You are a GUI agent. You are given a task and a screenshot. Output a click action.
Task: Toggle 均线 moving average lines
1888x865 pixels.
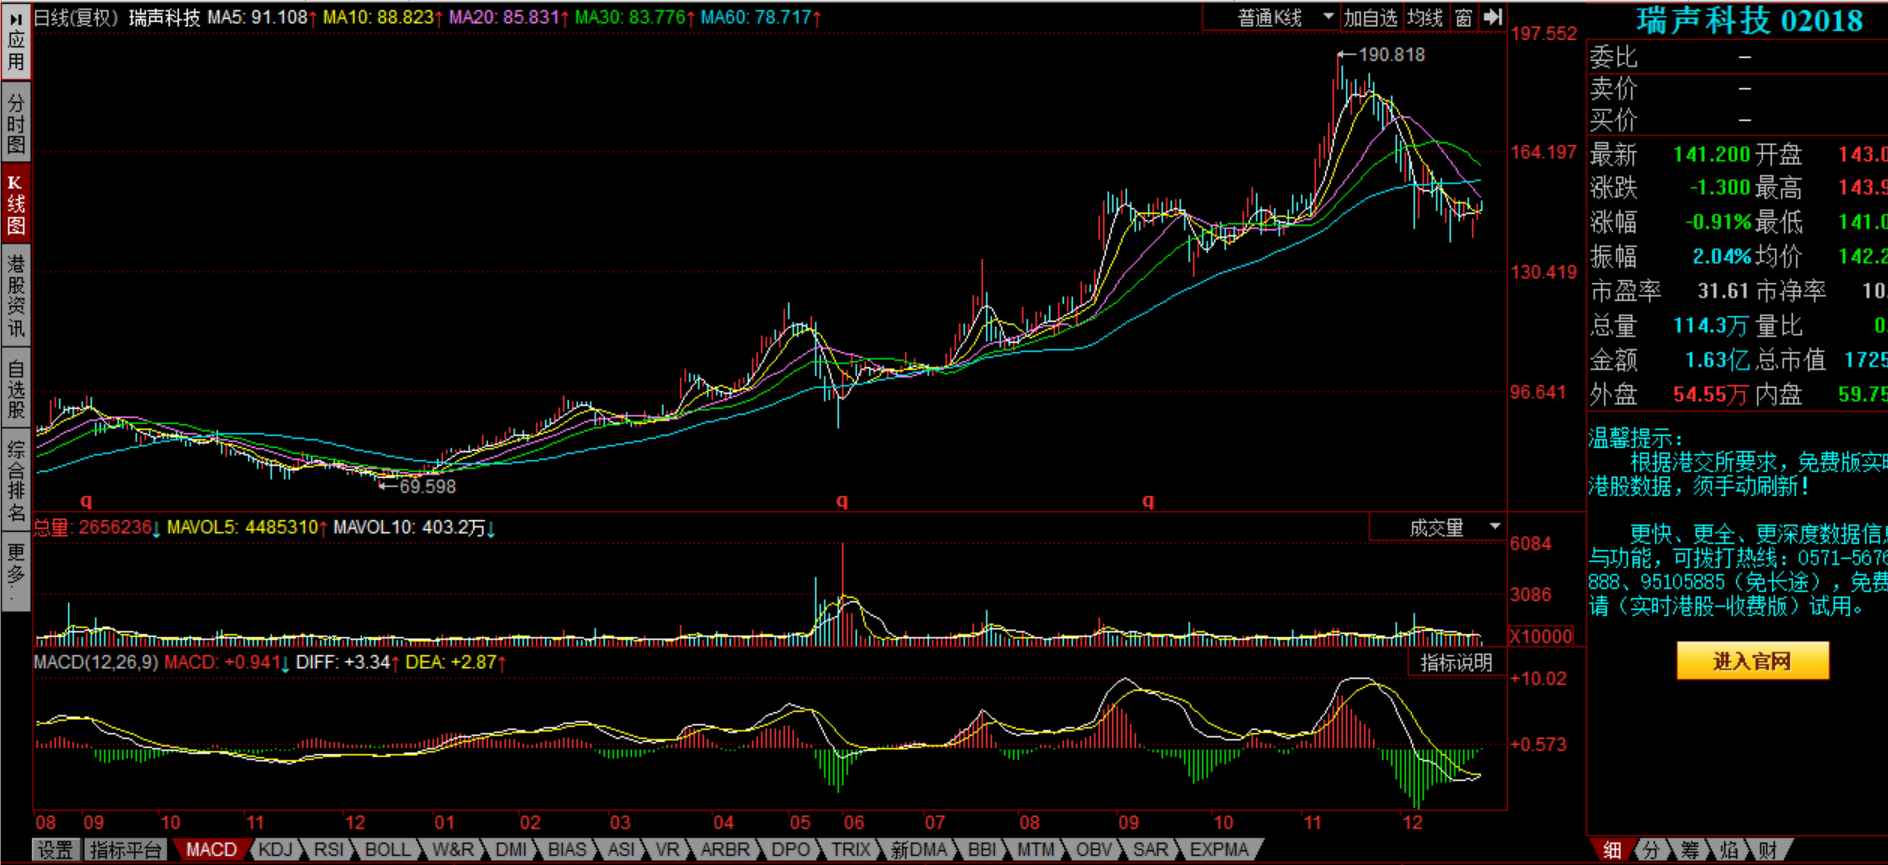click(x=1424, y=18)
